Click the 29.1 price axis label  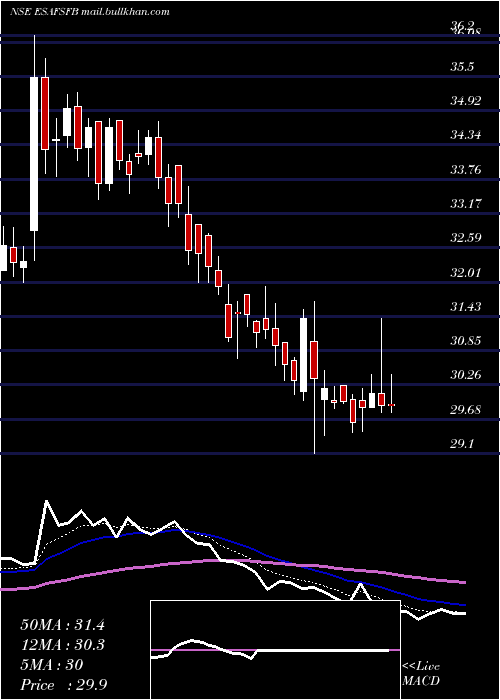coord(462,444)
